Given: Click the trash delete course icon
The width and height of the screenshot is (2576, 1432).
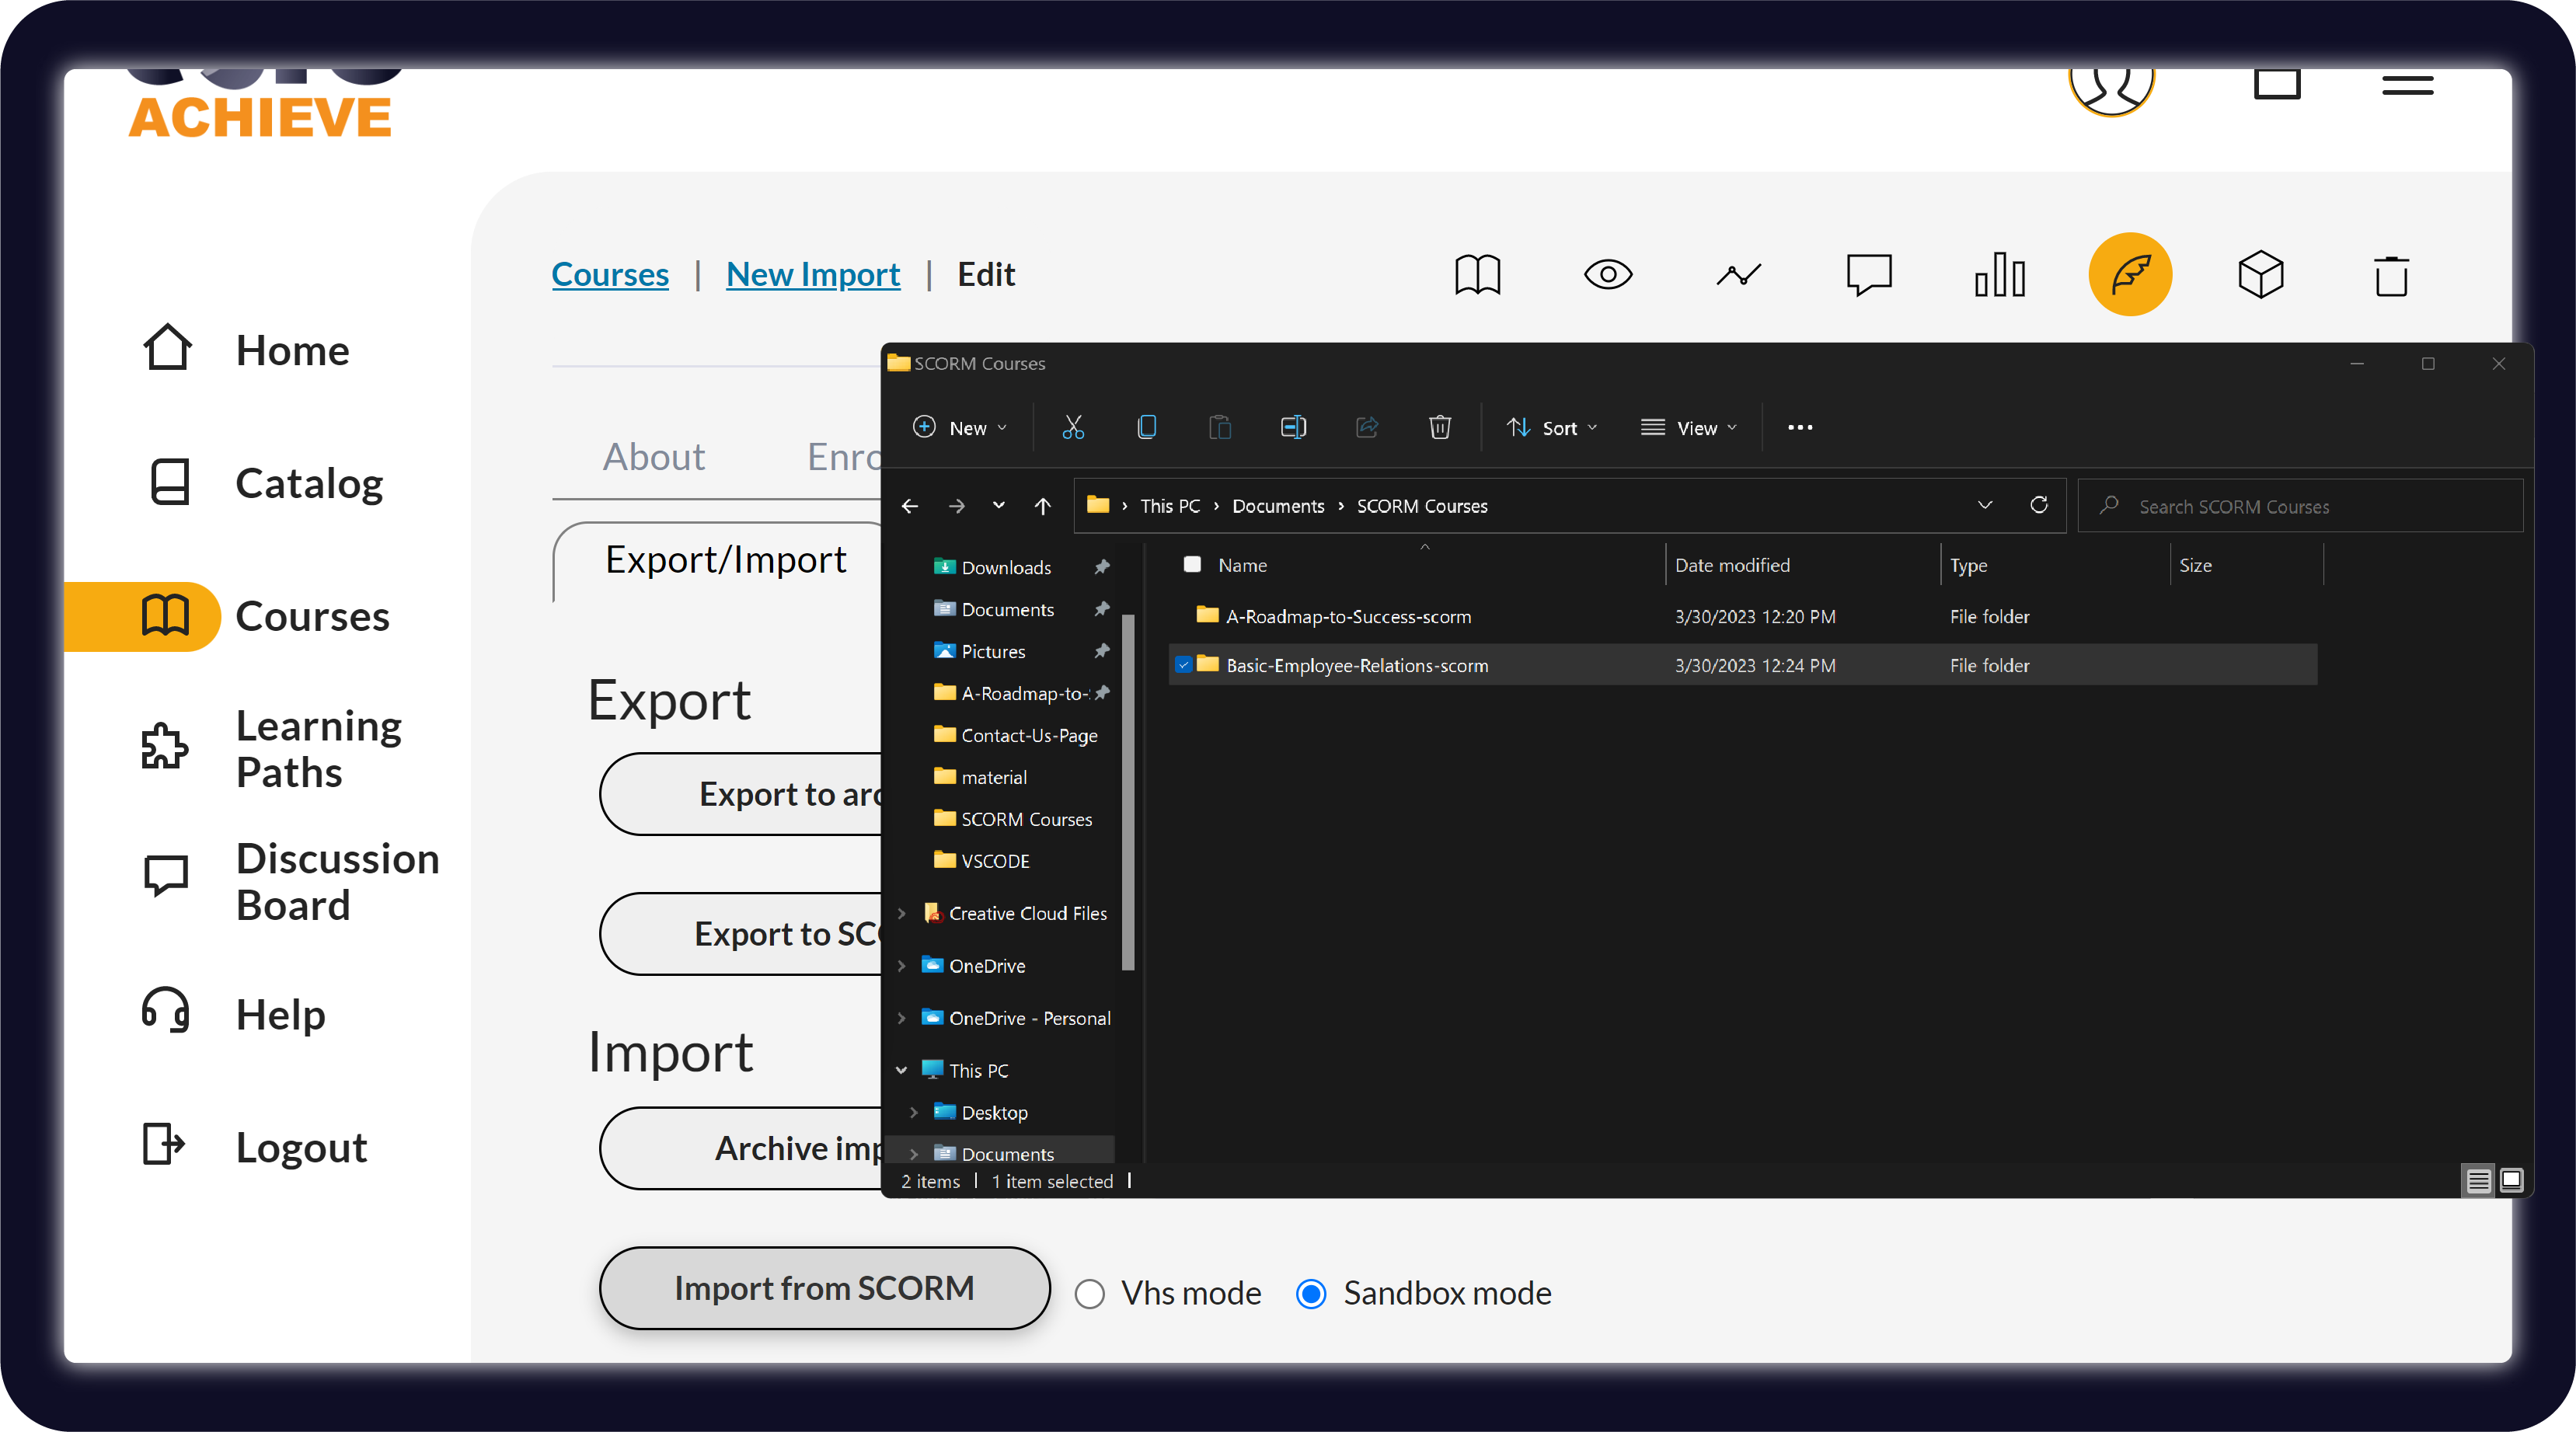Looking at the screenshot, I should (2391, 276).
